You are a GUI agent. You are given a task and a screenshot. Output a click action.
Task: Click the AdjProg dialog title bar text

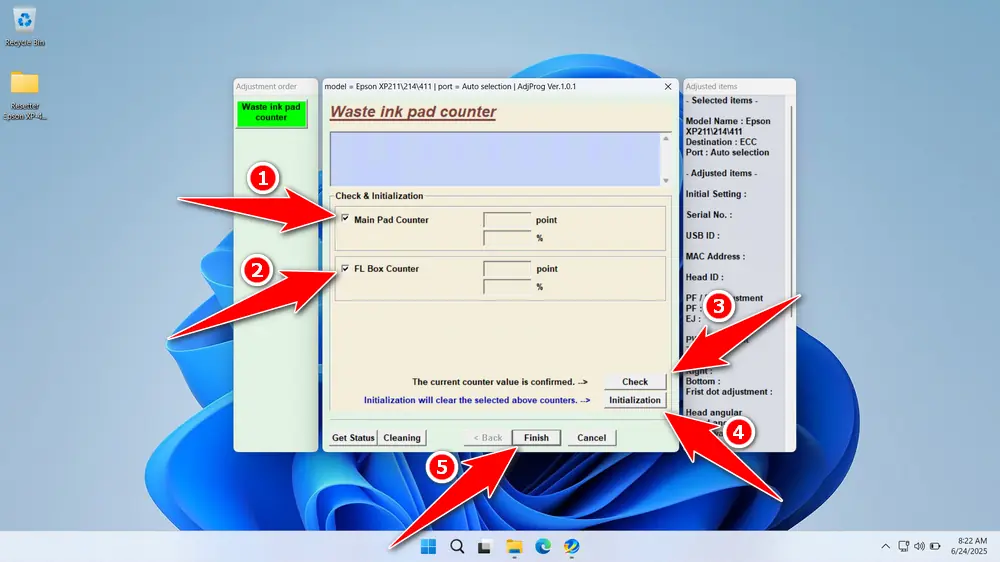click(450, 86)
